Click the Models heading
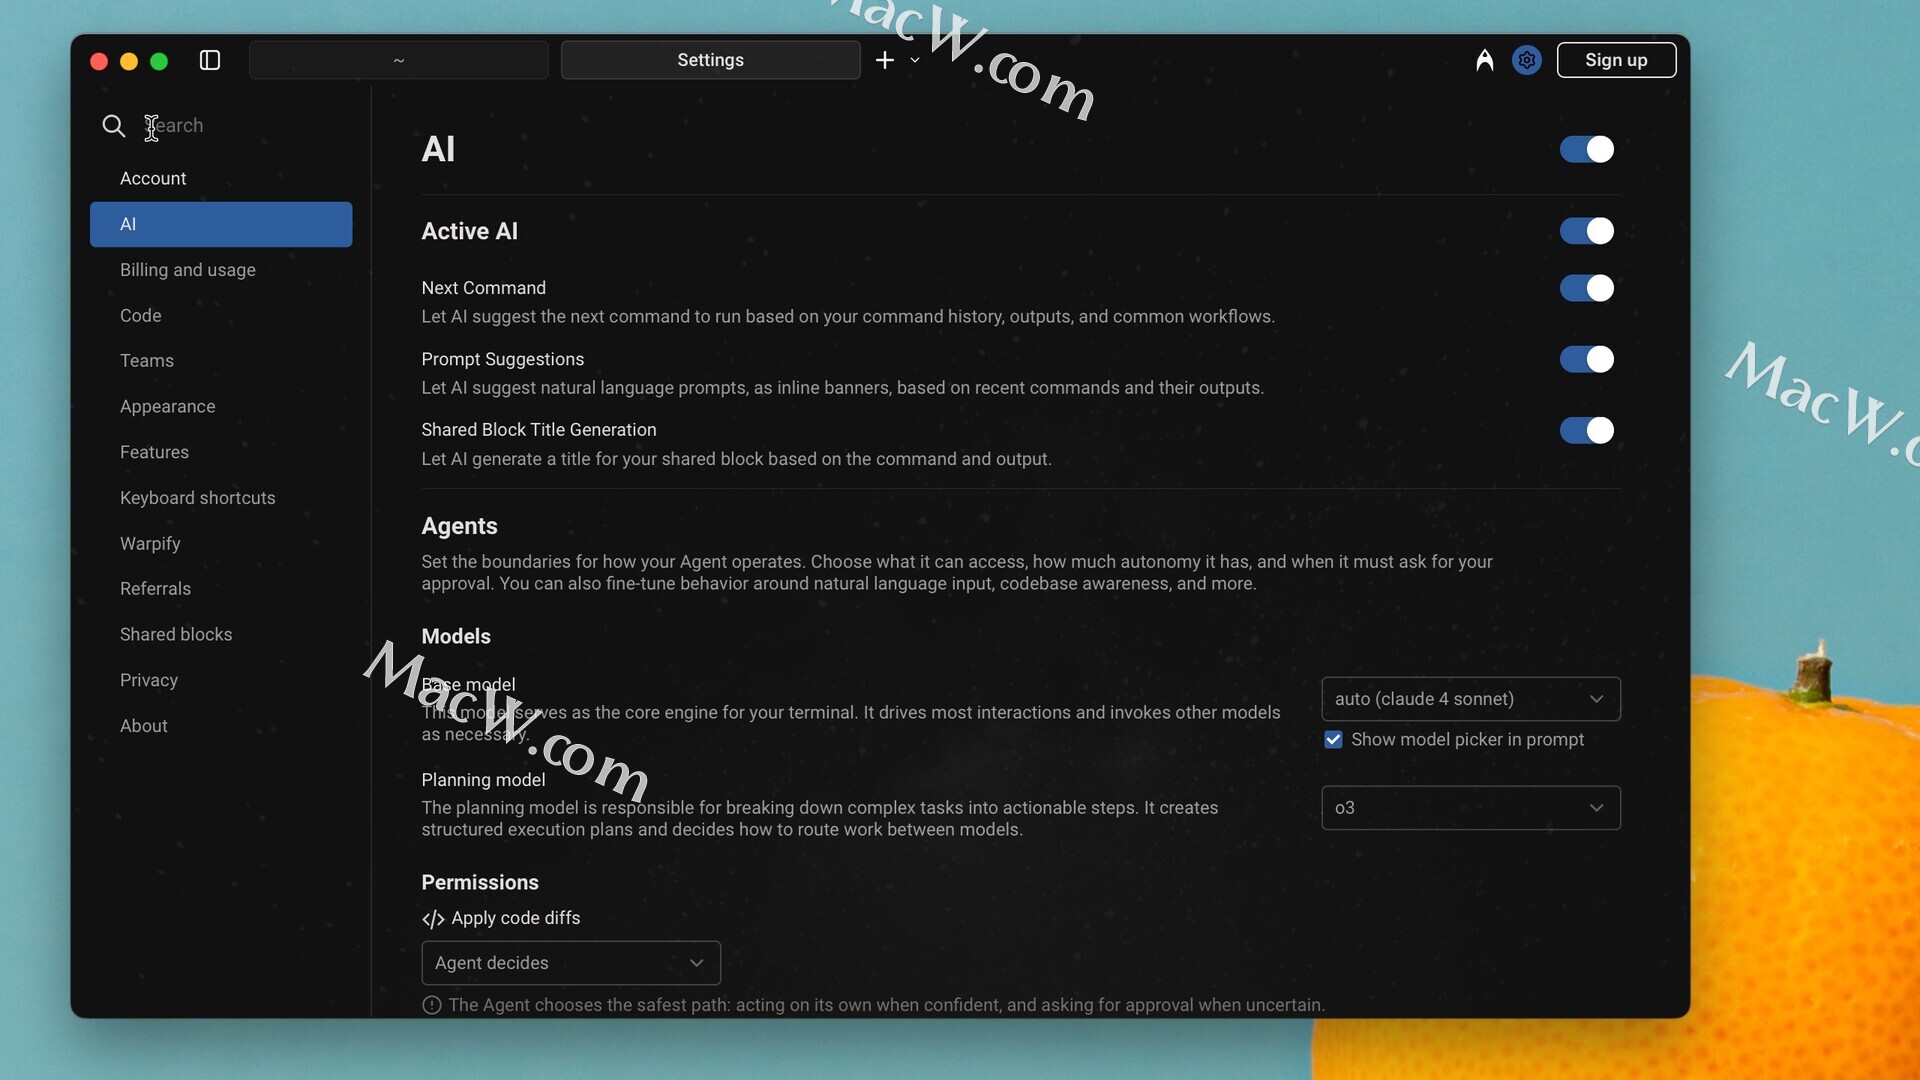Screen dimensions: 1920x1080 click(456, 637)
